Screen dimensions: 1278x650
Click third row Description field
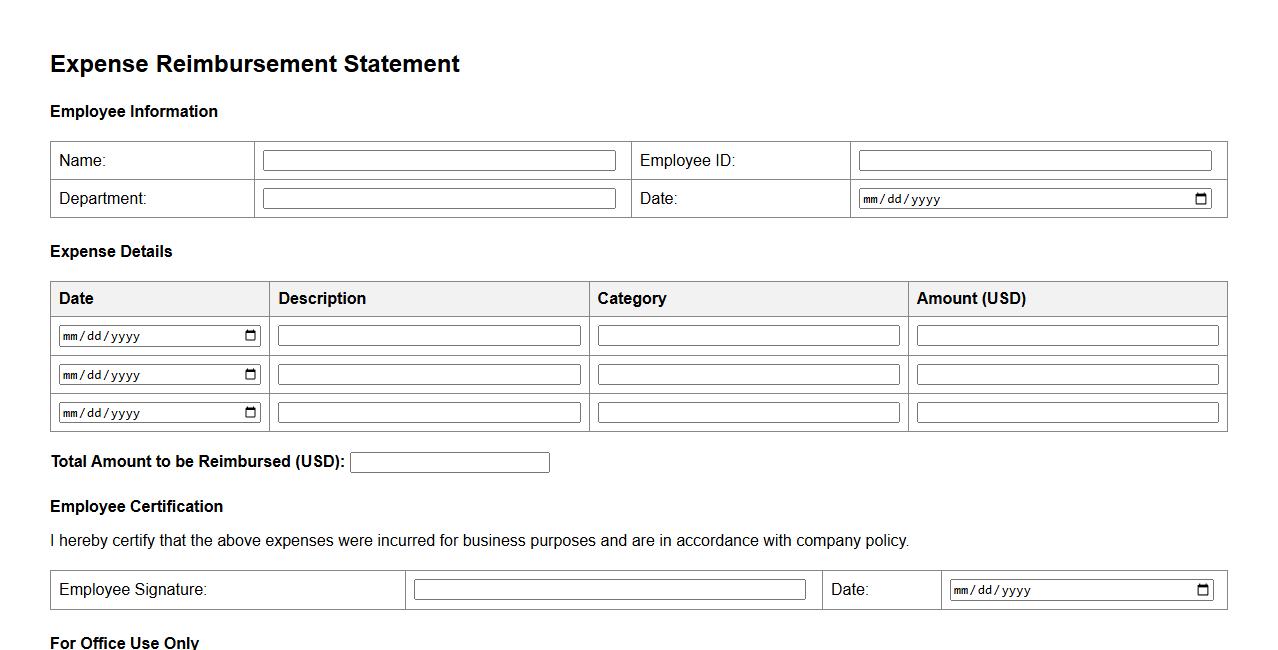(429, 413)
